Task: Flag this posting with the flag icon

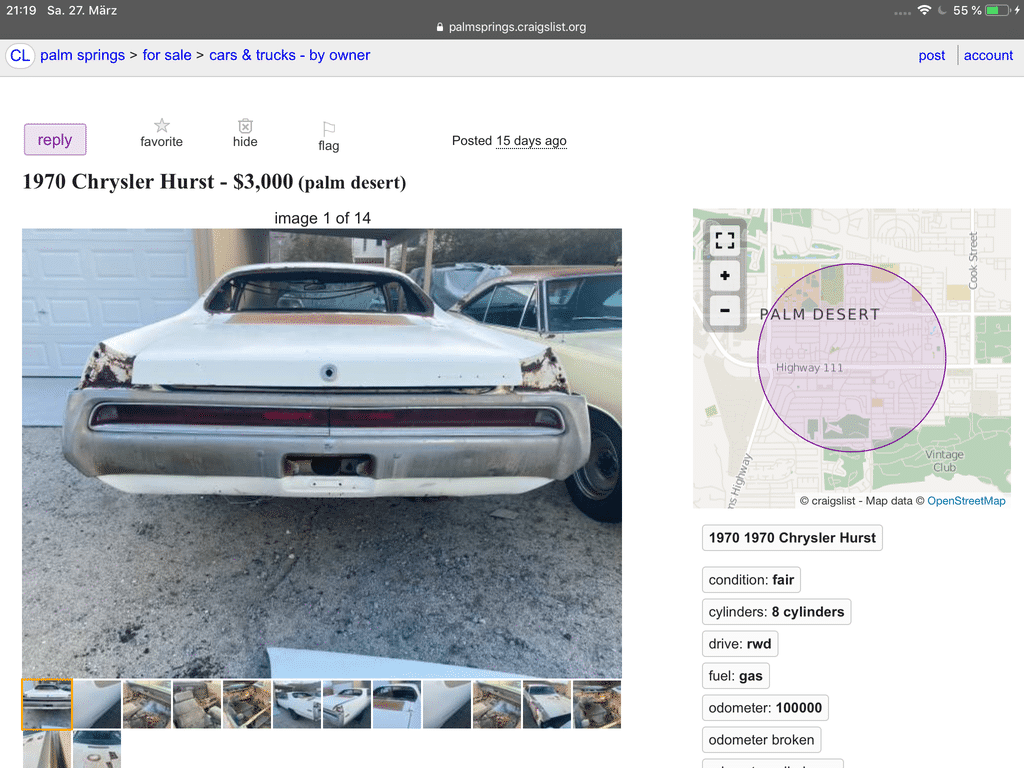Action: 328,136
